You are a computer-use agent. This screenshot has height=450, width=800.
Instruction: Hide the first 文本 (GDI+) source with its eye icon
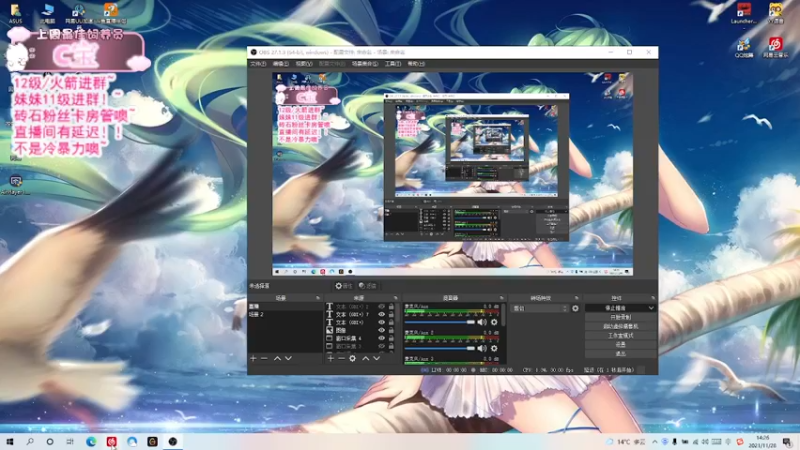(381, 307)
